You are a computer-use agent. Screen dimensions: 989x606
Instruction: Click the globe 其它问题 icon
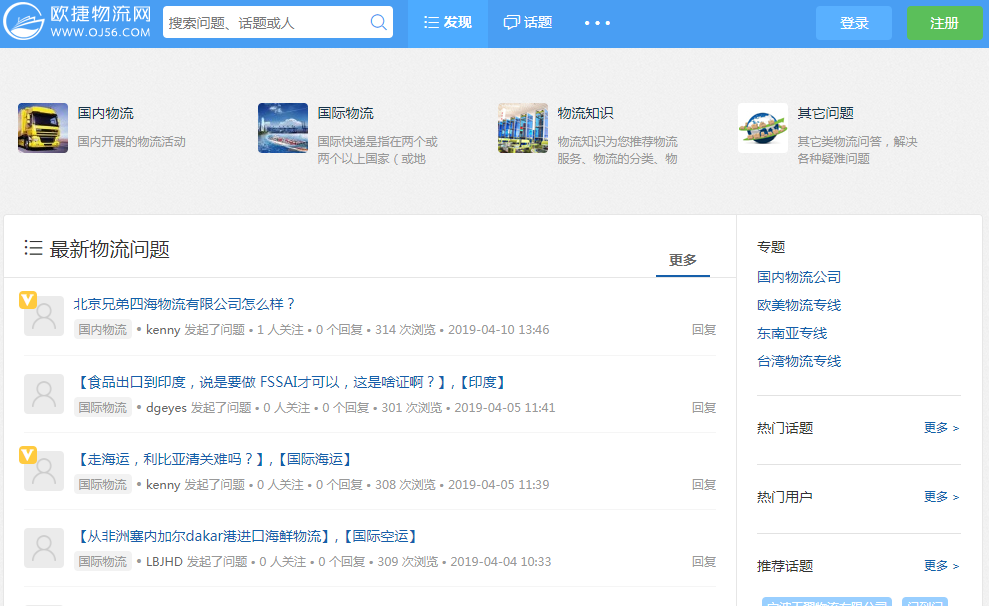(x=763, y=128)
